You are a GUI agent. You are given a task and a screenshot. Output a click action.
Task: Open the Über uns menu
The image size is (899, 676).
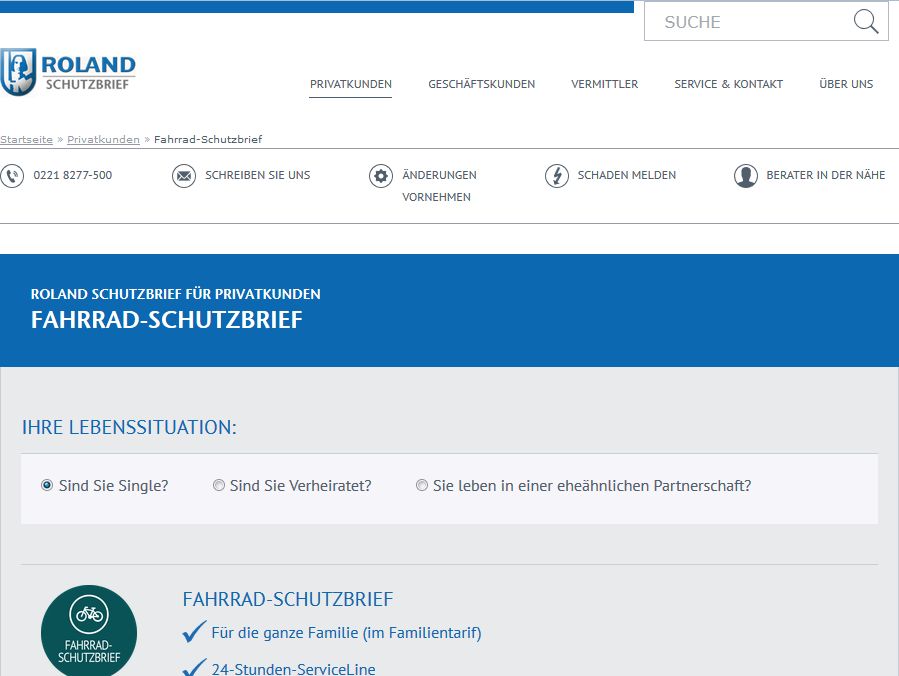pyautogui.click(x=846, y=84)
